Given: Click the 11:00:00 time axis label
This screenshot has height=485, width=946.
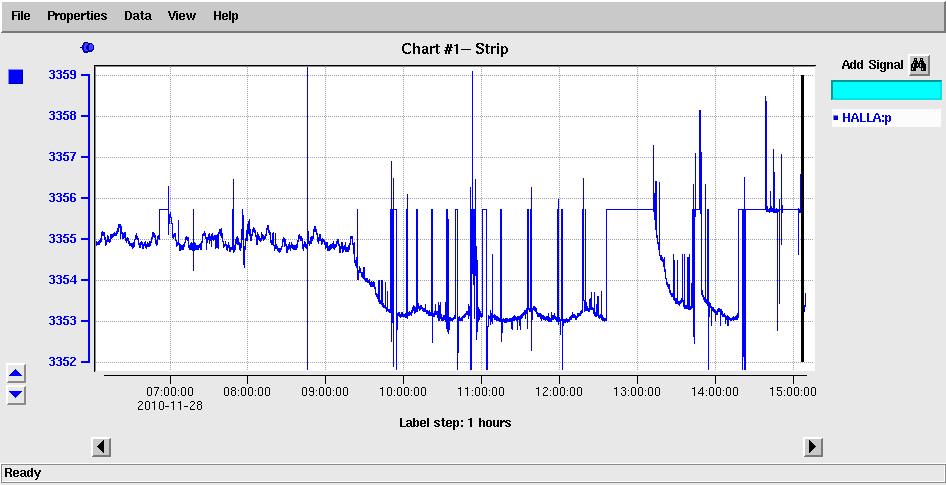Looking at the screenshot, I should (481, 391).
